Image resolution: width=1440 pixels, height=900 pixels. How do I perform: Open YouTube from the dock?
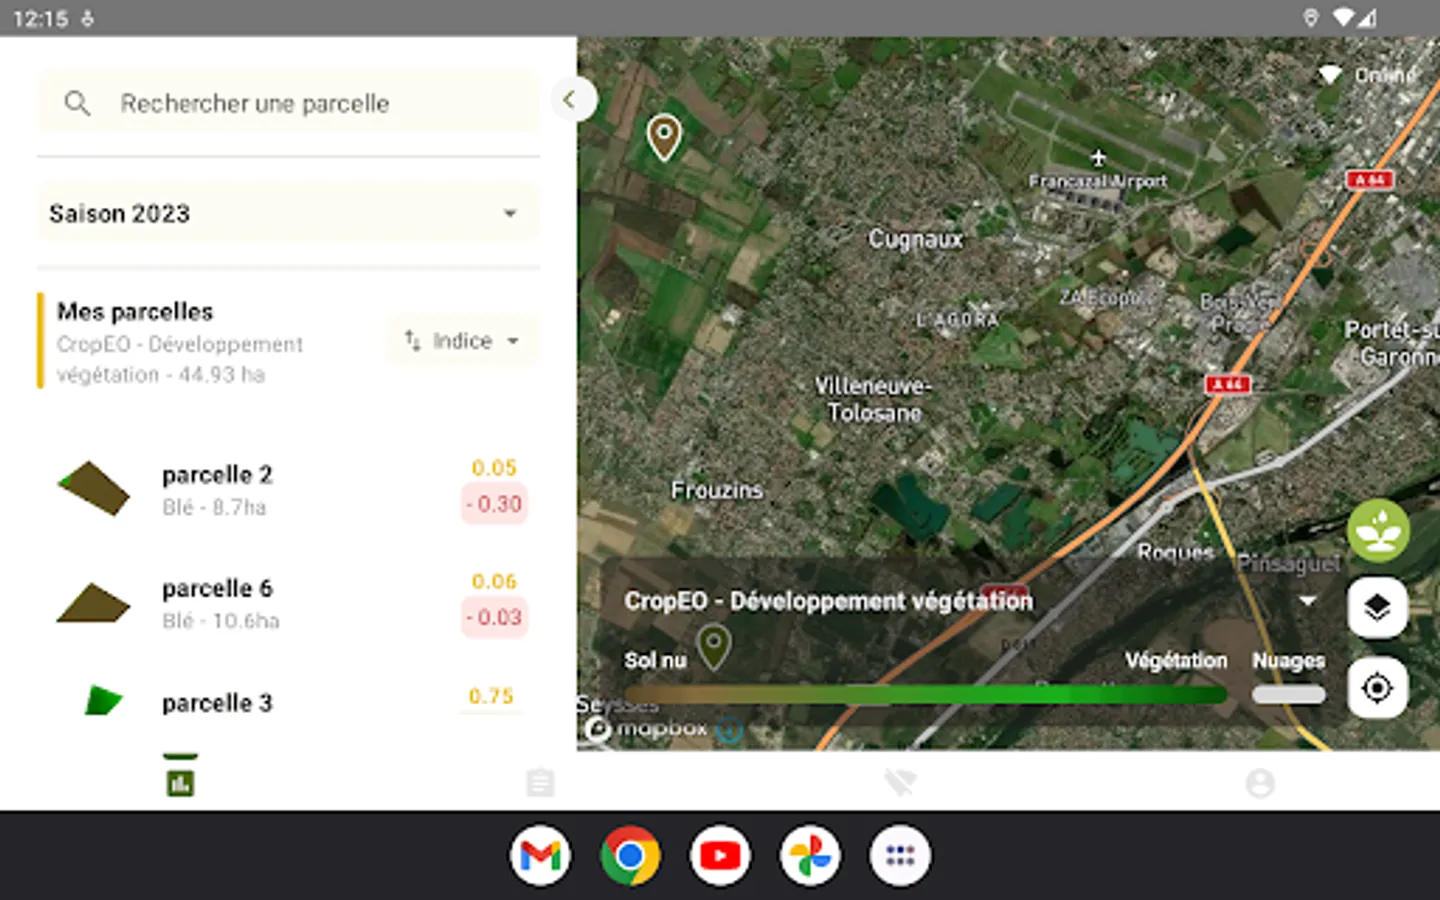tap(720, 856)
